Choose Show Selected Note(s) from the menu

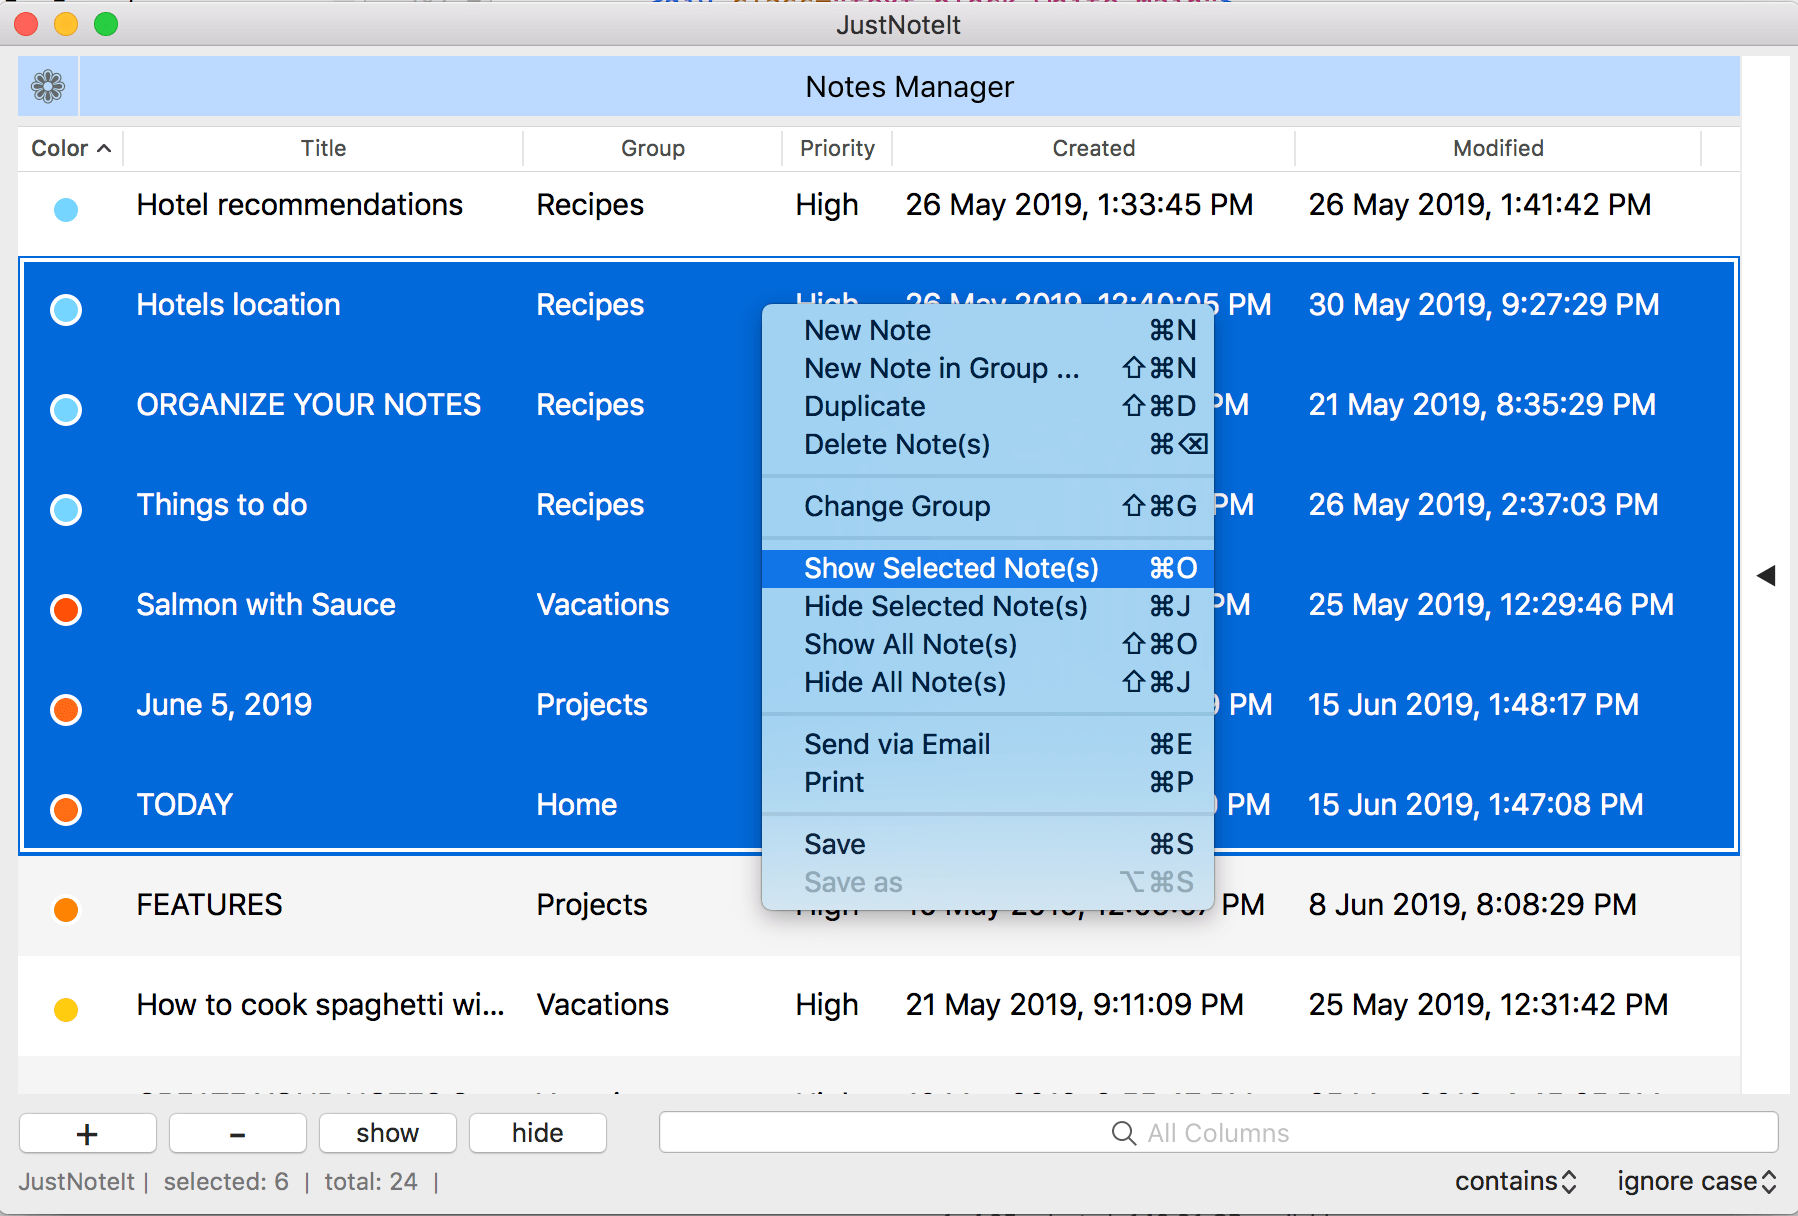coord(949,568)
